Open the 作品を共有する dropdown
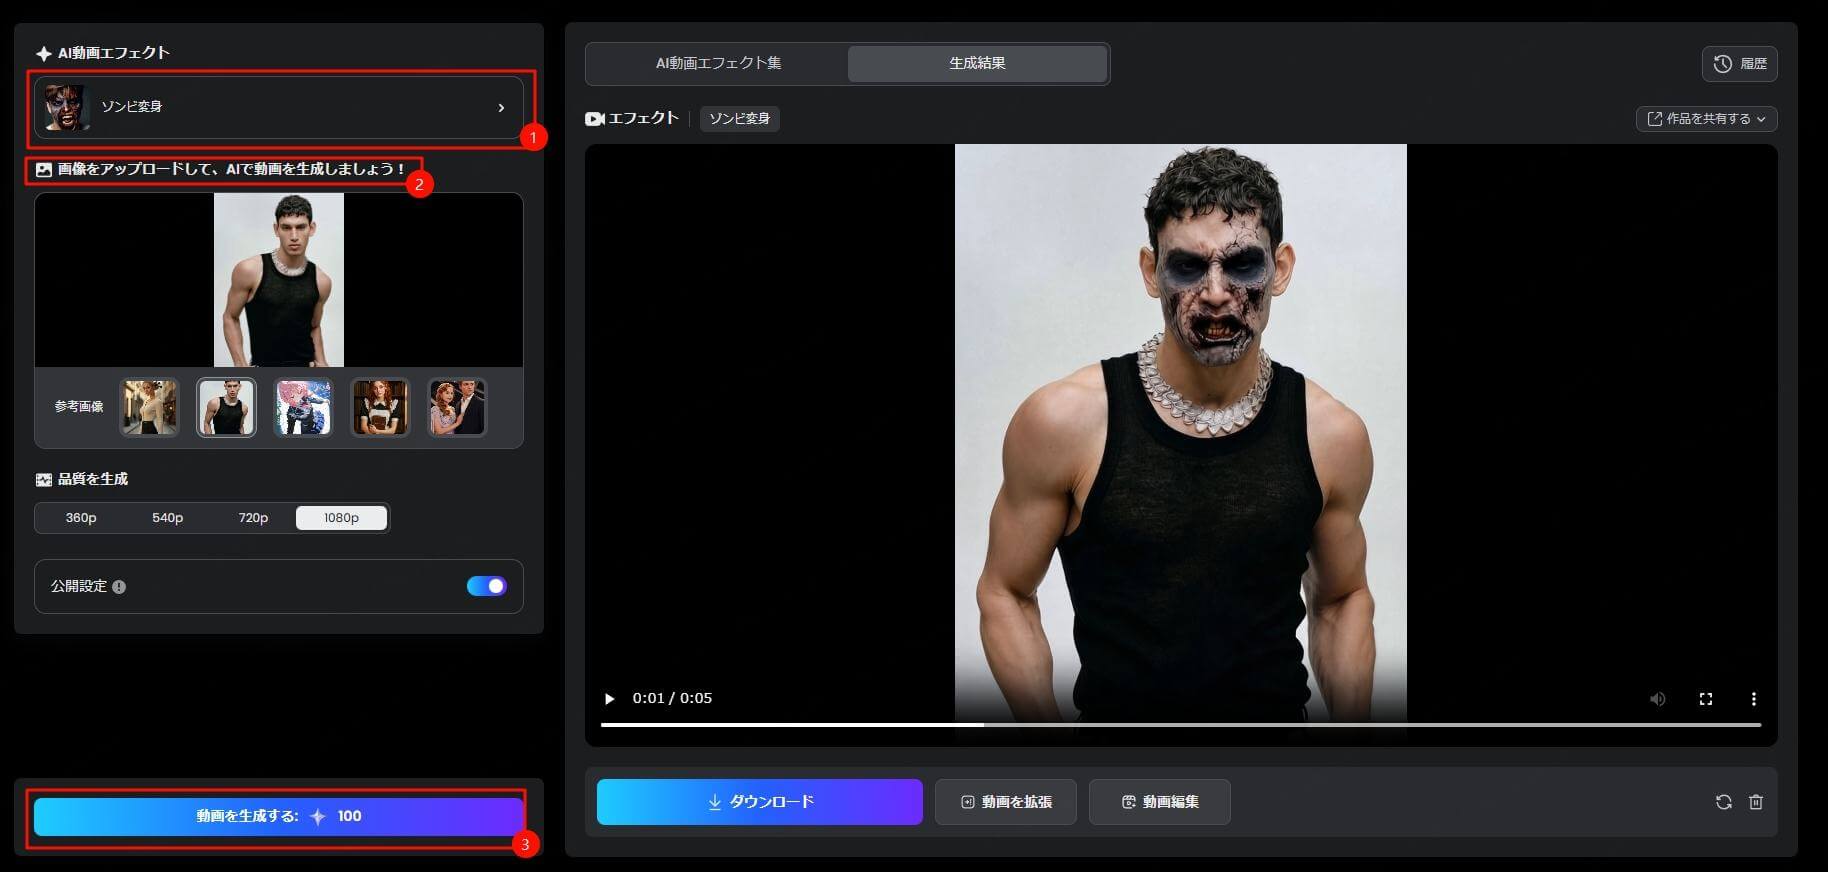This screenshot has height=872, width=1828. click(x=1706, y=119)
